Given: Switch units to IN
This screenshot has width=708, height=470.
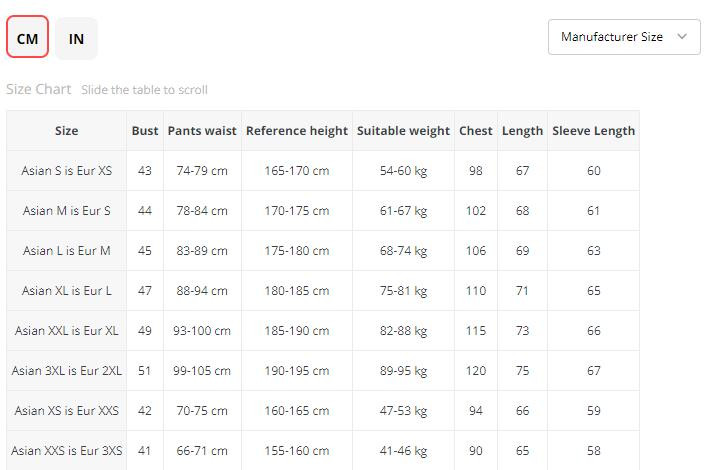Looking at the screenshot, I should click(76, 39).
